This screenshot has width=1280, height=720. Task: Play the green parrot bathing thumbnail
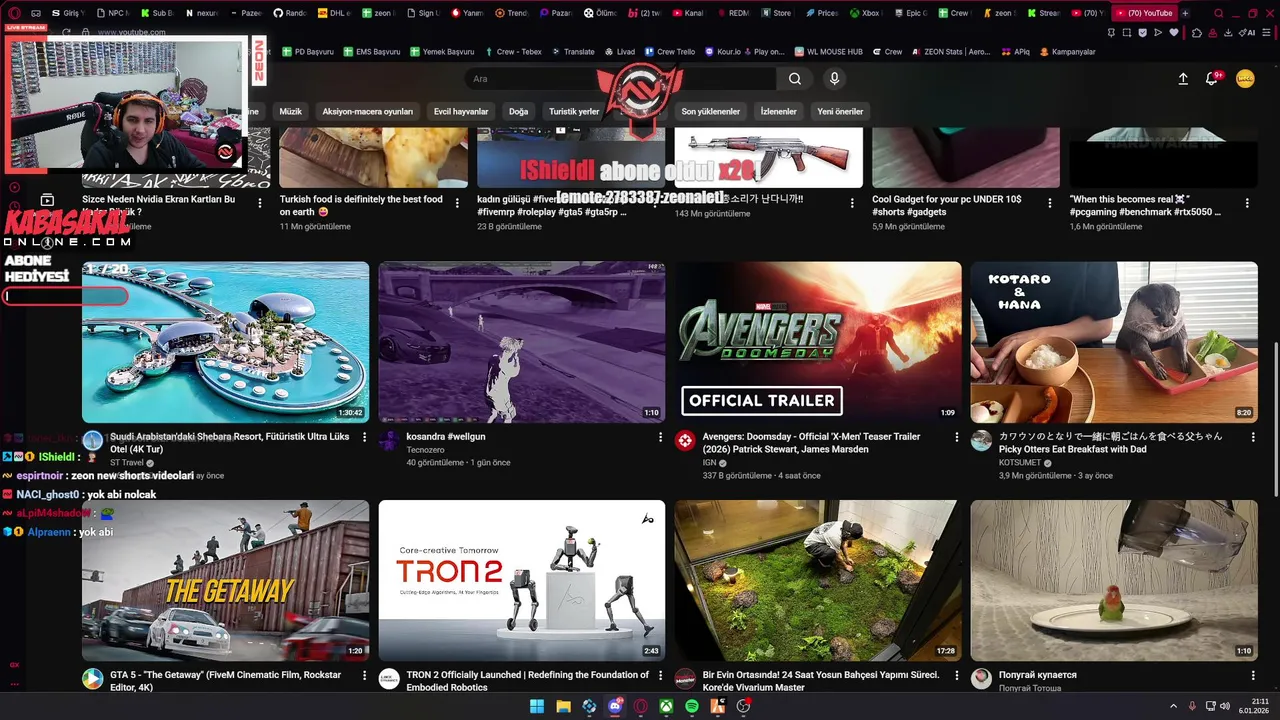pyautogui.click(x=1114, y=580)
